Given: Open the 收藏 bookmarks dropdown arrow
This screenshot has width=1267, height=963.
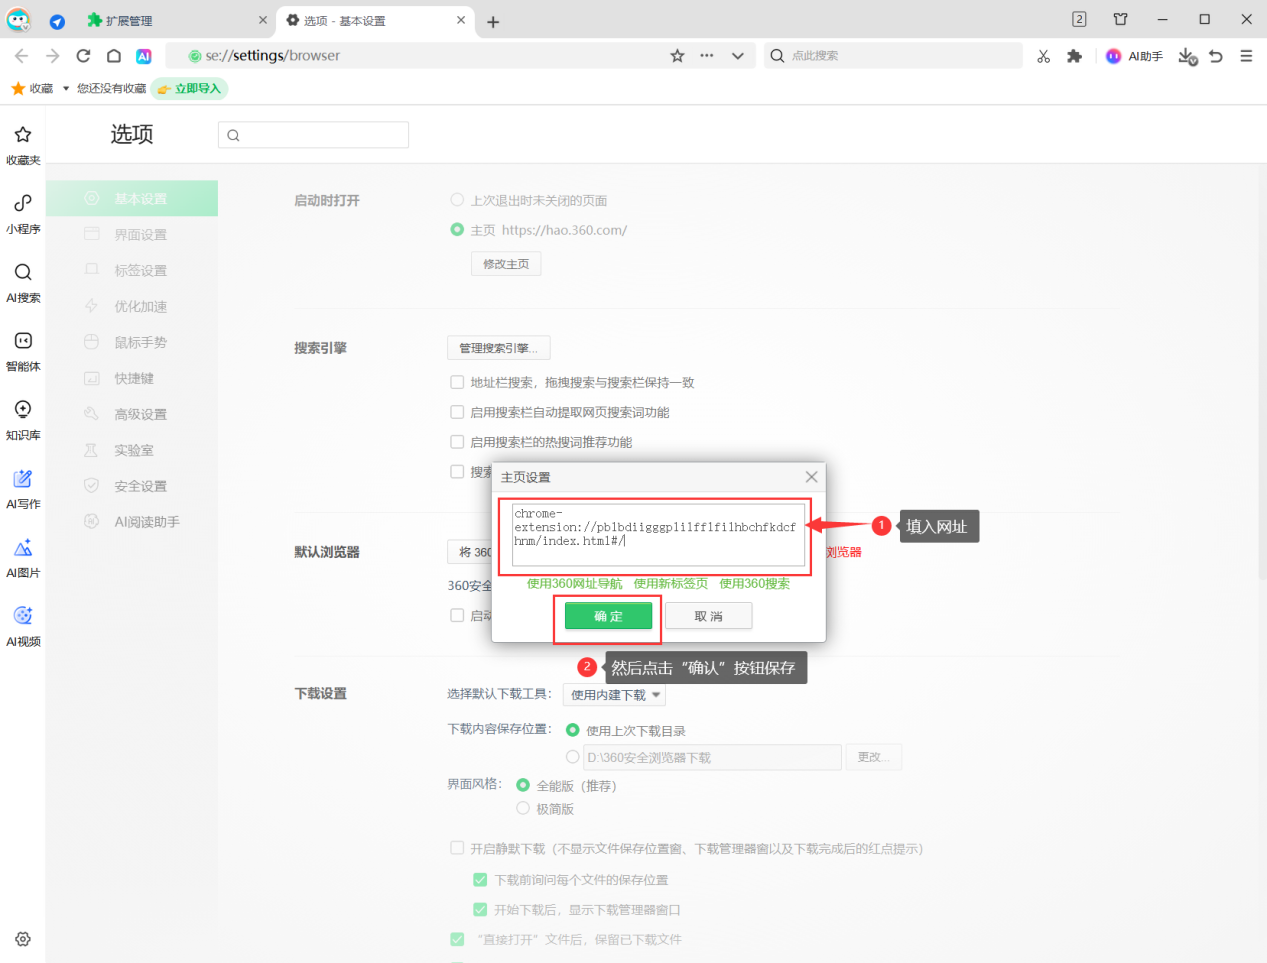Looking at the screenshot, I should click(66, 89).
